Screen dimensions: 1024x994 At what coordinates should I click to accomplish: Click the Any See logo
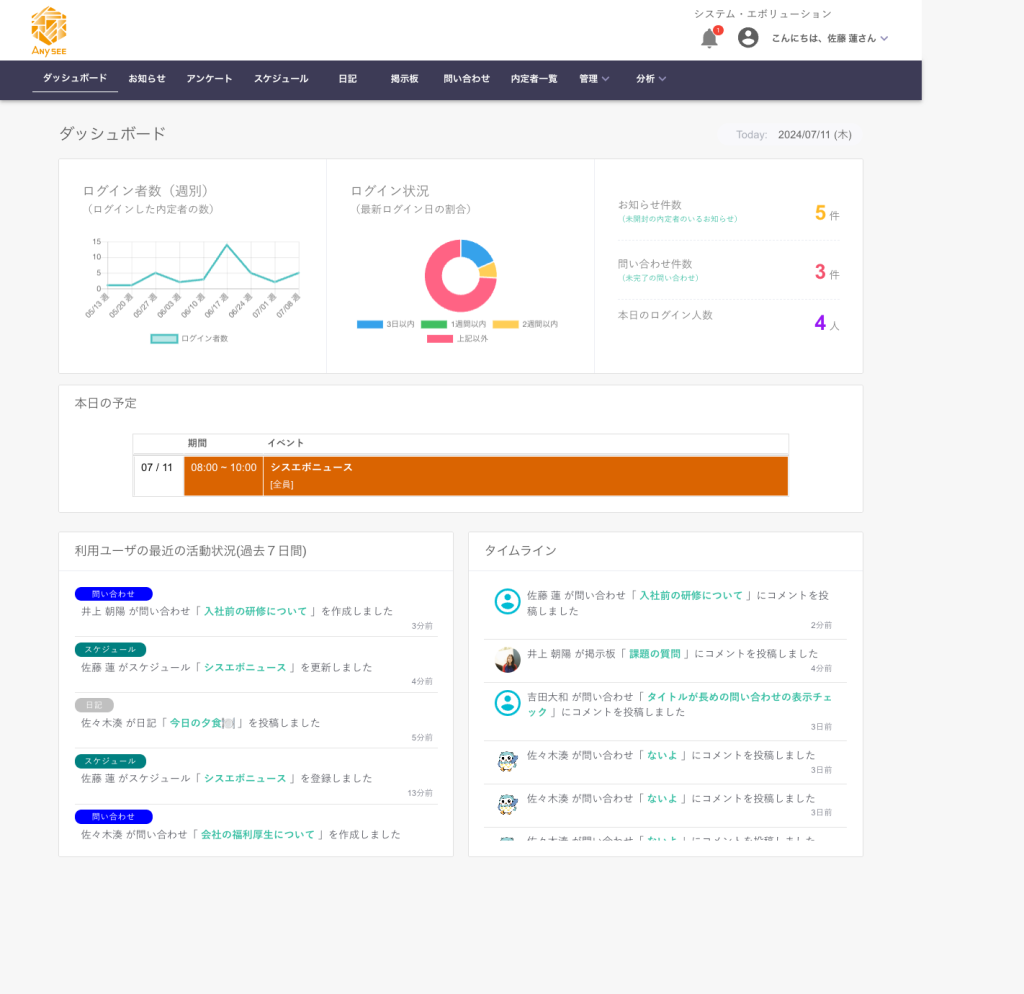tap(49, 31)
